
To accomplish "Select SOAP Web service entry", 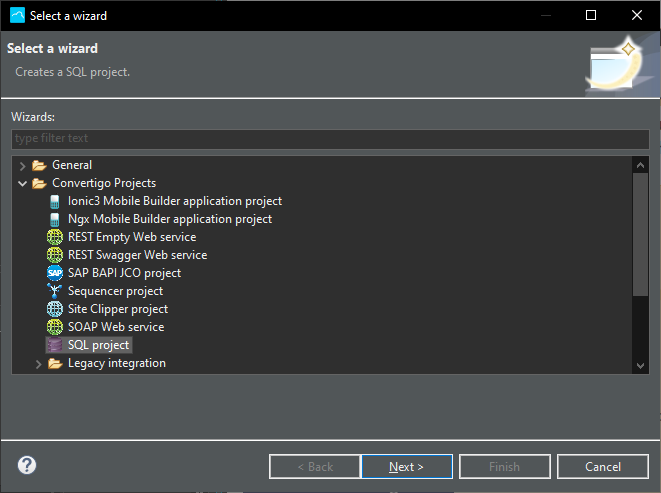I will pos(116,327).
